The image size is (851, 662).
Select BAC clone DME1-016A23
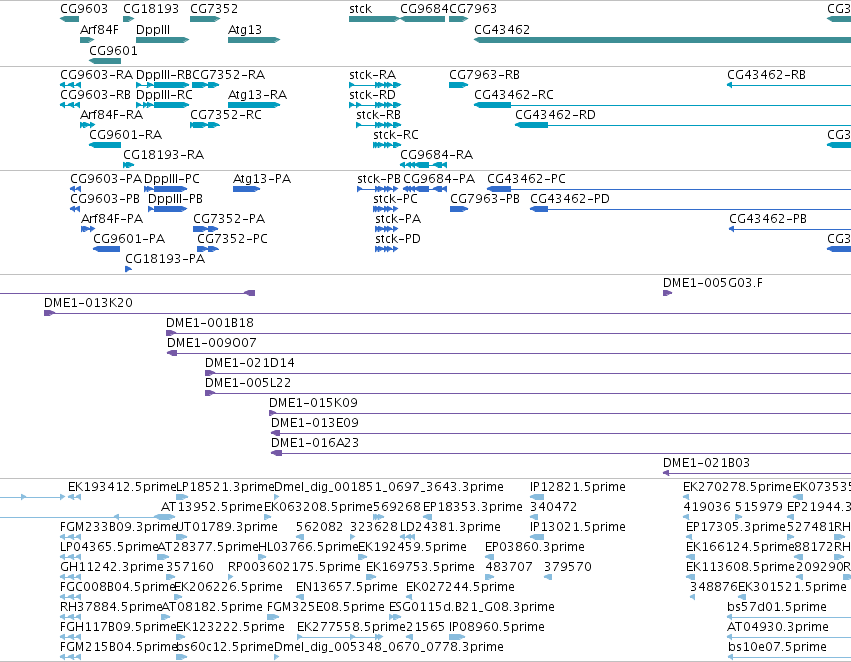pos(561,454)
